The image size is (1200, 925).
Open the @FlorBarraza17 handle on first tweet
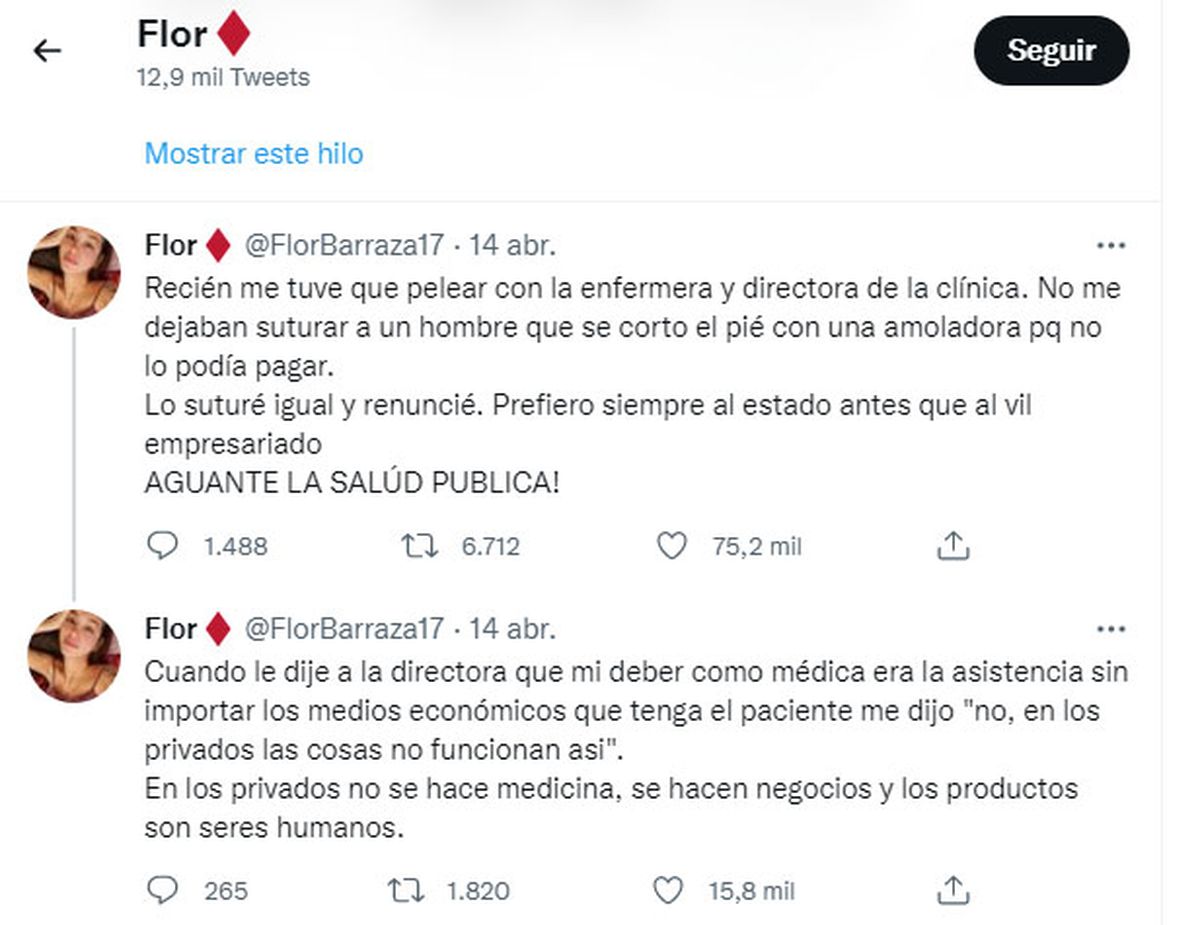click(x=343, y=245)
